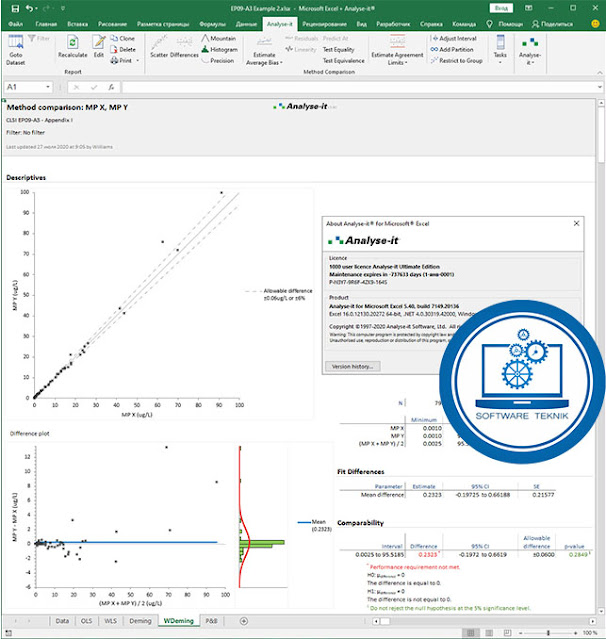The image size is (606, 639).
Task: Save the workbook from quick access toolbar
Action: pos(15,8)
